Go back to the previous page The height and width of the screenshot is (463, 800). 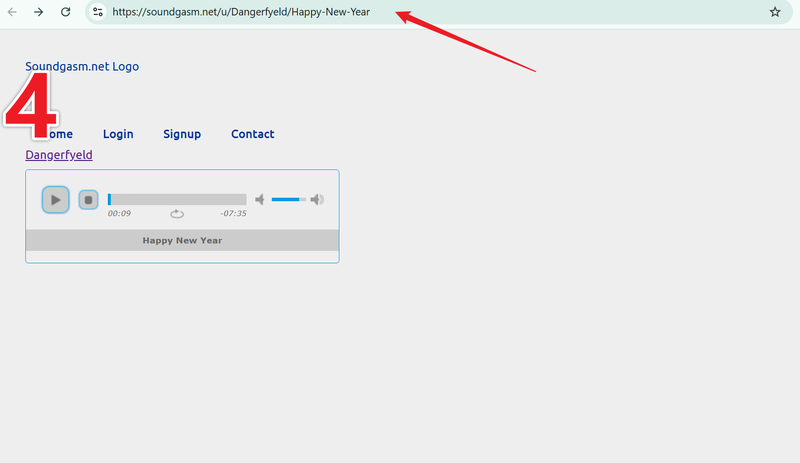13,12
